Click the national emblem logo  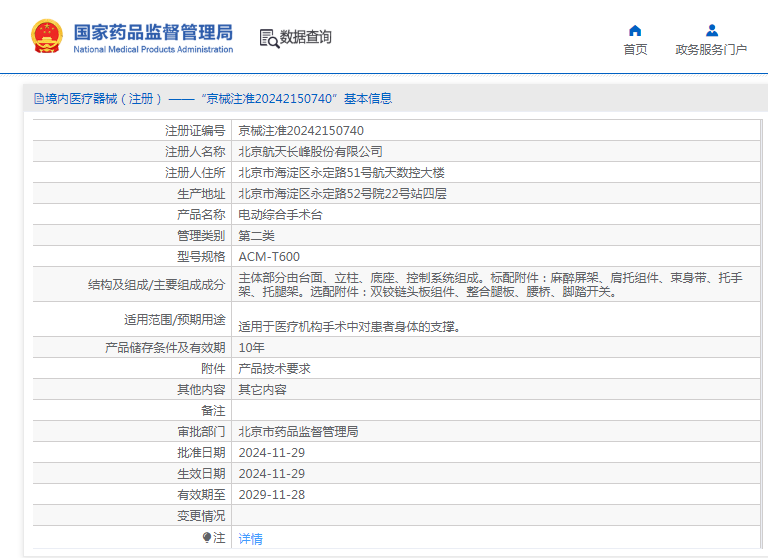click(47, 36)
